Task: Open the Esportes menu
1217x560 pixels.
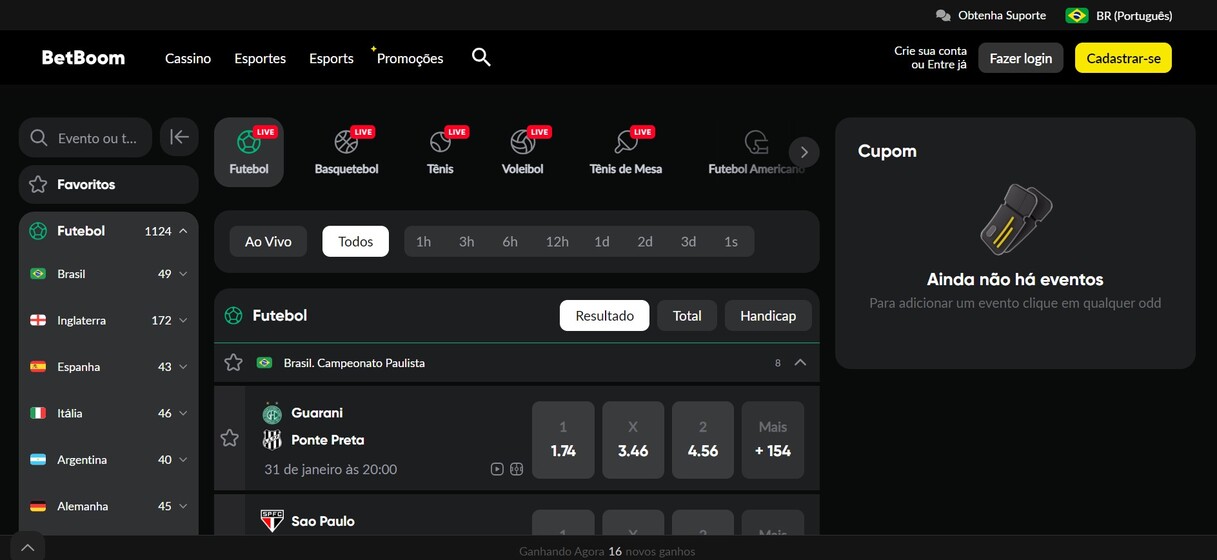Action: click(260, 58)
